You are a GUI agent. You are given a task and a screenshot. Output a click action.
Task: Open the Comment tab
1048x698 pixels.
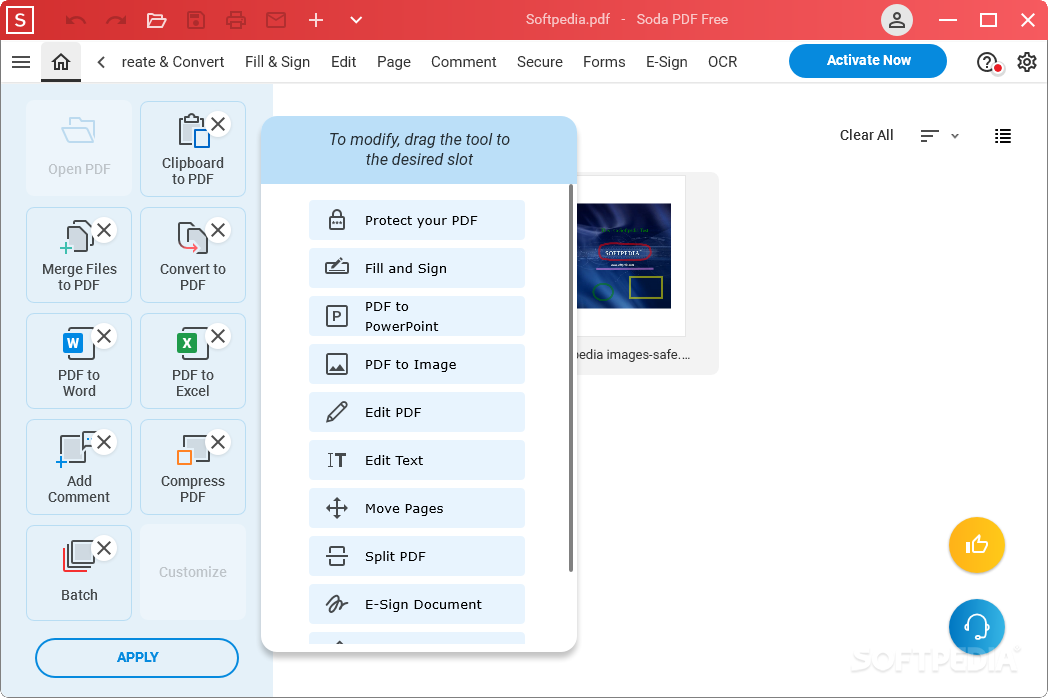464,62
